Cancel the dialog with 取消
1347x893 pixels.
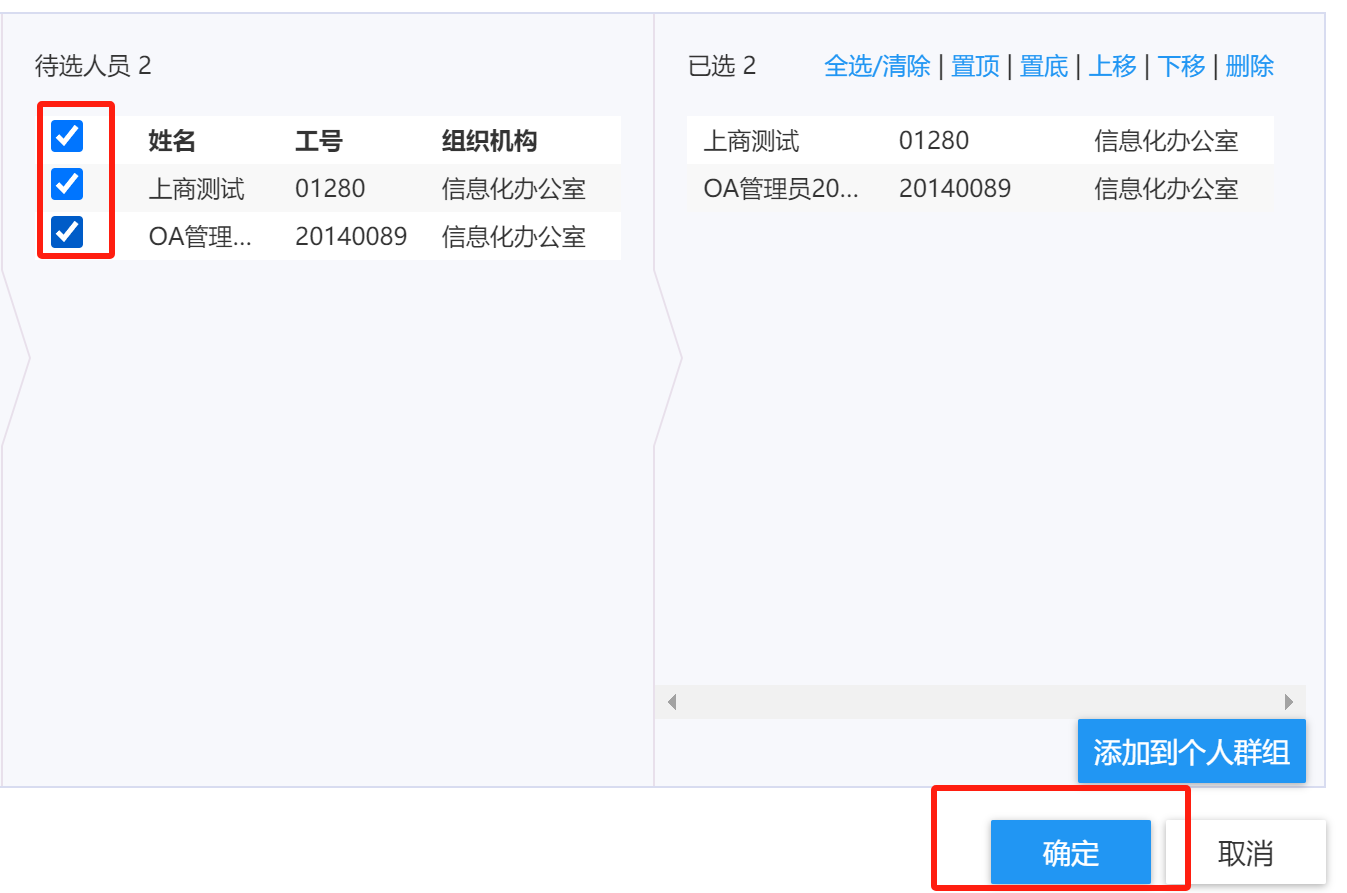click(1245, 853)
